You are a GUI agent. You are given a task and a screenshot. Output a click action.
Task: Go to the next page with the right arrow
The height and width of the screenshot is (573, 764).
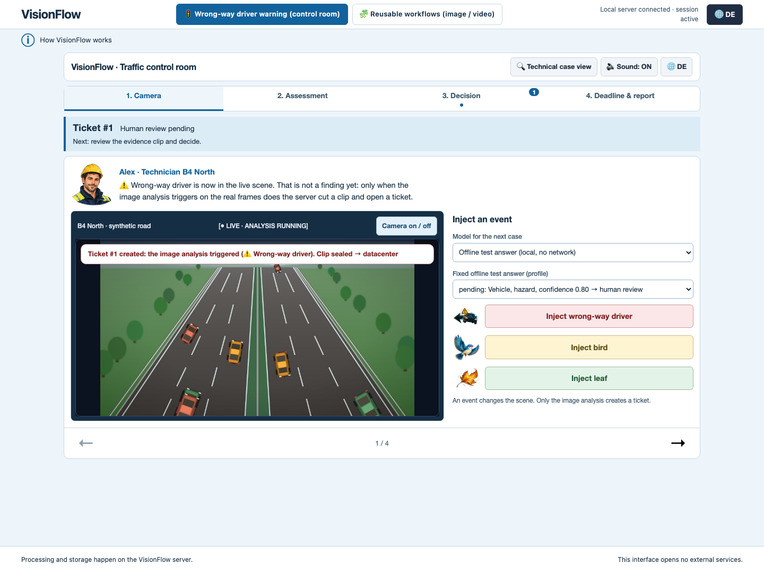[678, 443]
